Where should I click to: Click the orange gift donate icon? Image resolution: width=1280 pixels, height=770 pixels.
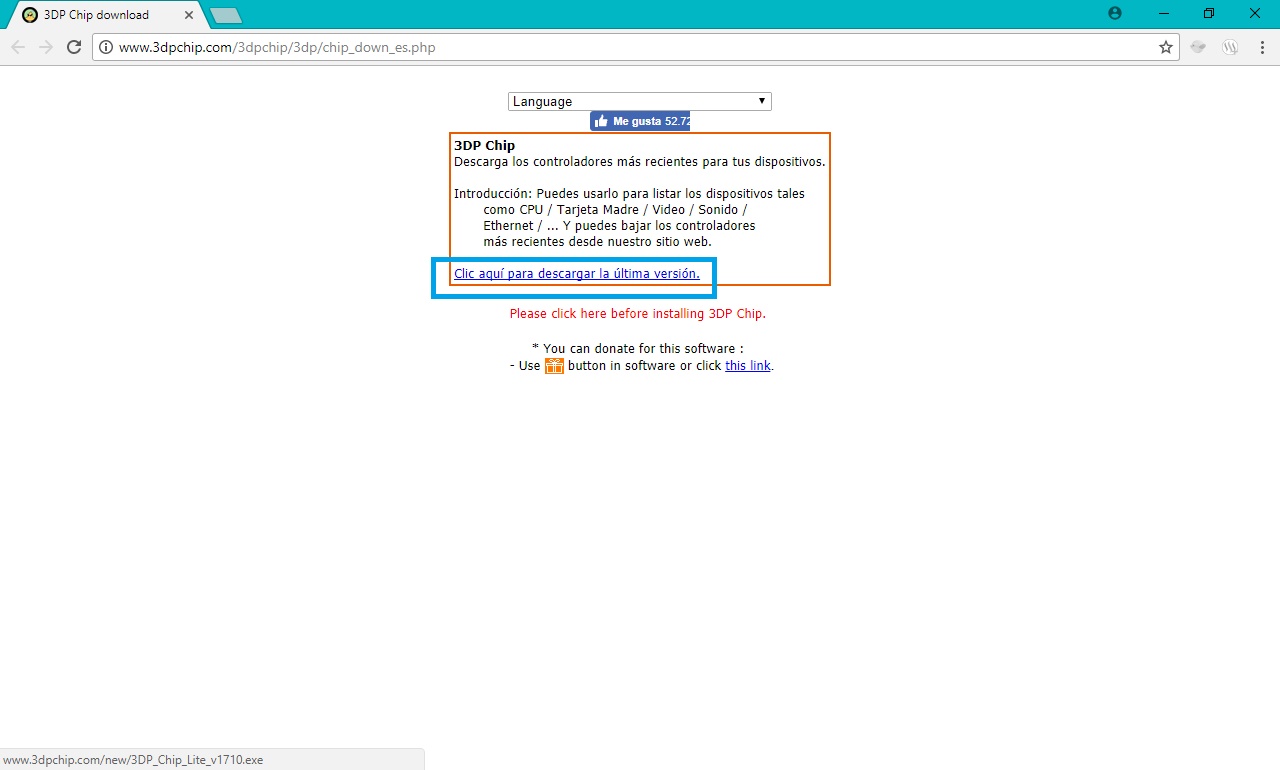(x=554, y=365)
